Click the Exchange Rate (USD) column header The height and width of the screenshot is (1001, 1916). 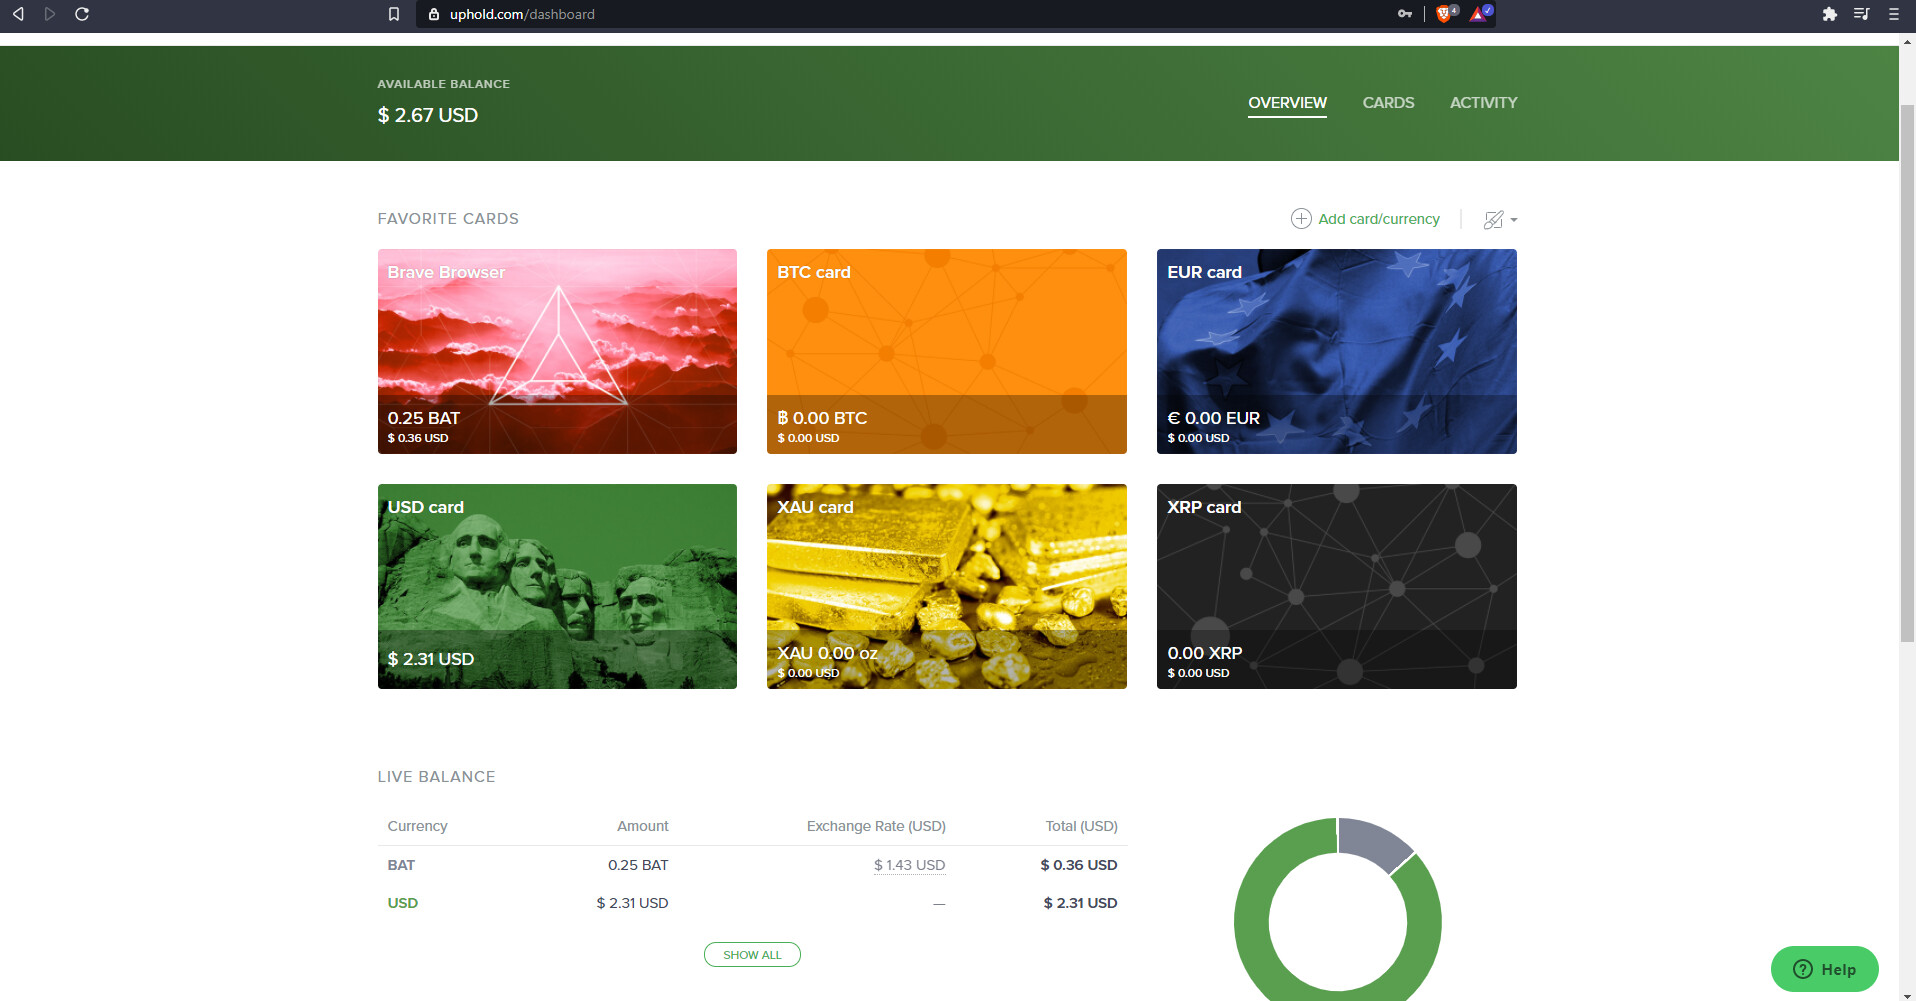[876, 826]
